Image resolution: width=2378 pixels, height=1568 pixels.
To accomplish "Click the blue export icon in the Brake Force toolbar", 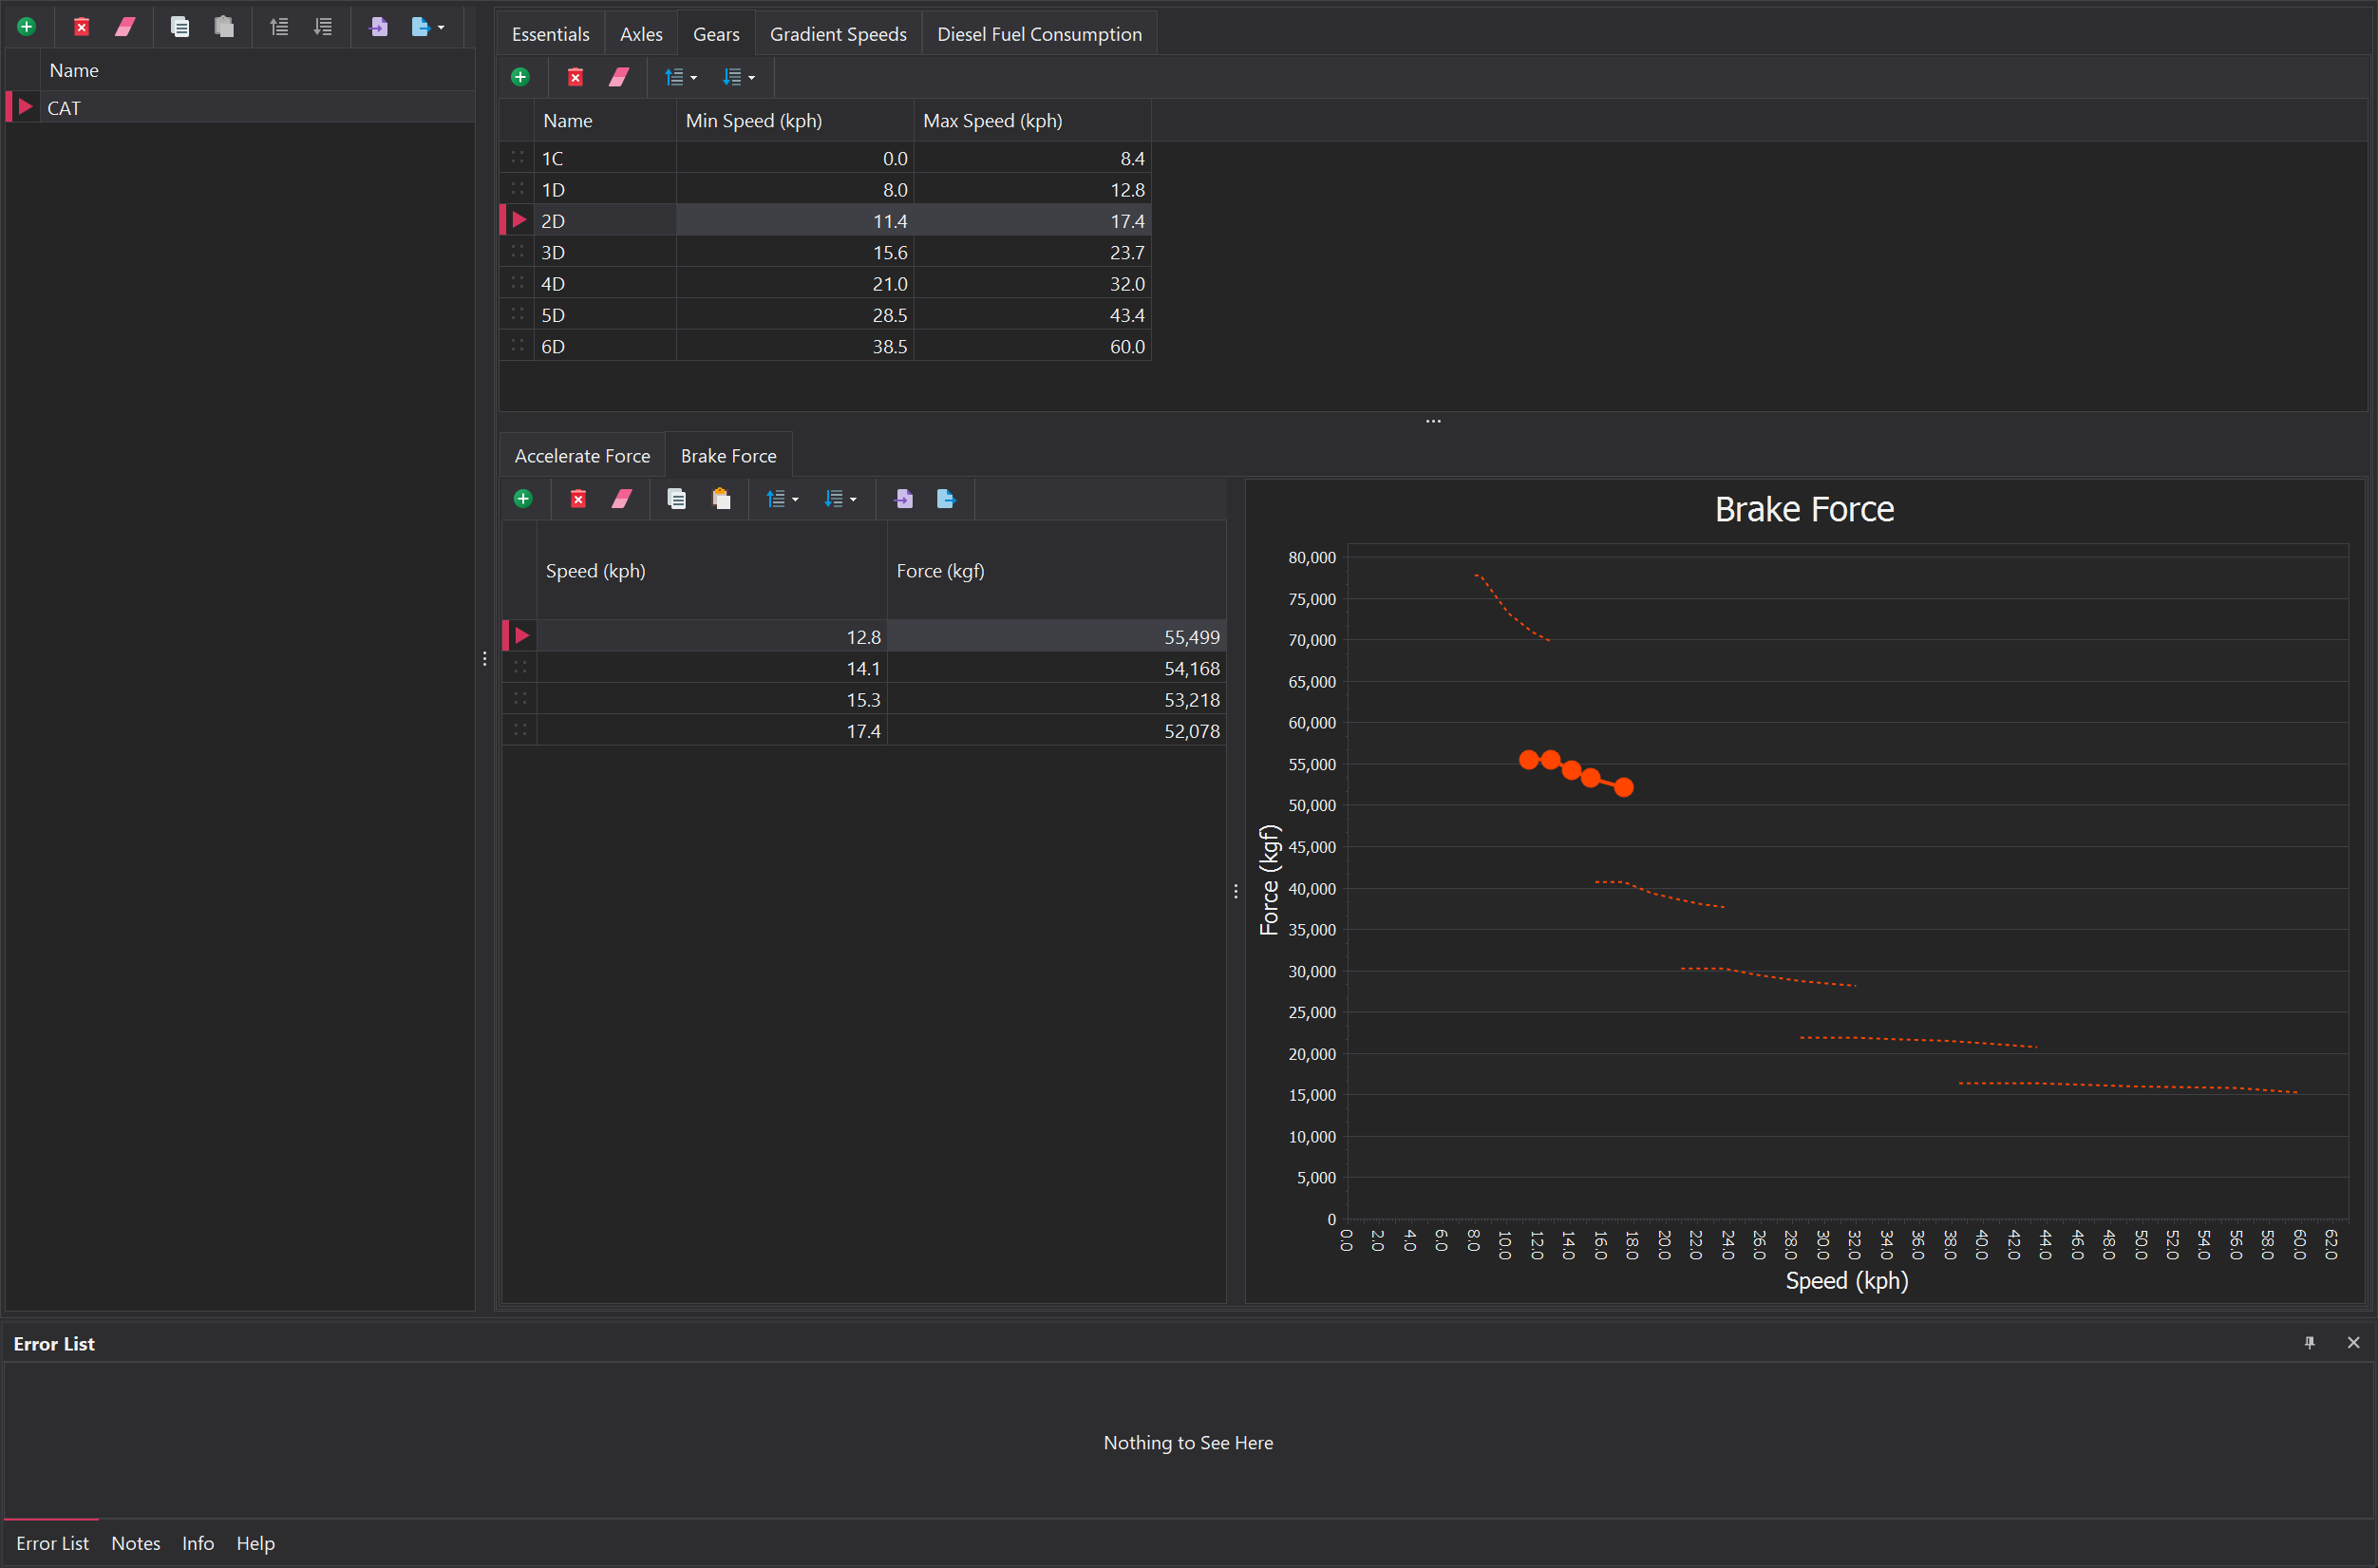I will 946,499.
